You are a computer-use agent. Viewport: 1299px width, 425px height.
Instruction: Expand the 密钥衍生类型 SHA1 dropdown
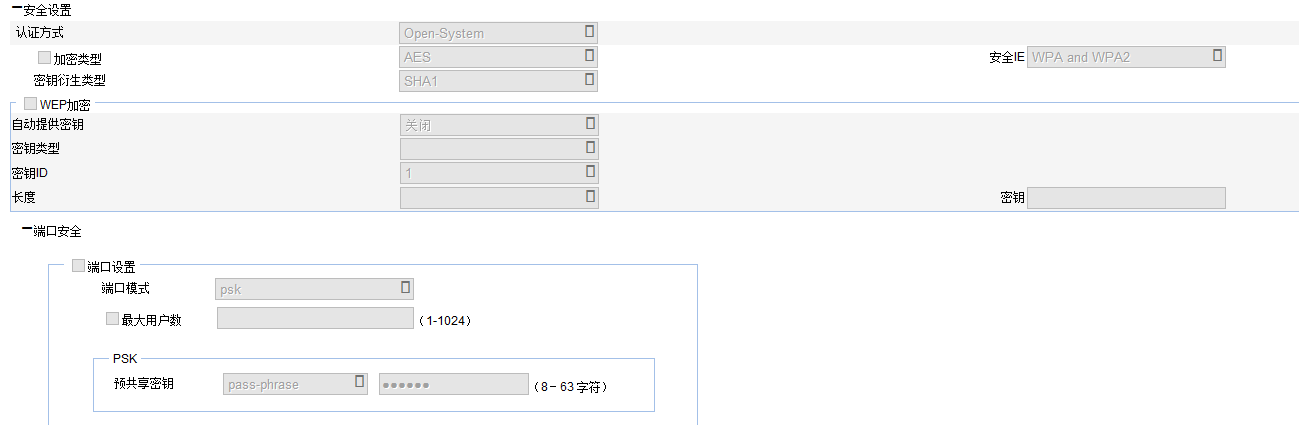coord(498,81)
